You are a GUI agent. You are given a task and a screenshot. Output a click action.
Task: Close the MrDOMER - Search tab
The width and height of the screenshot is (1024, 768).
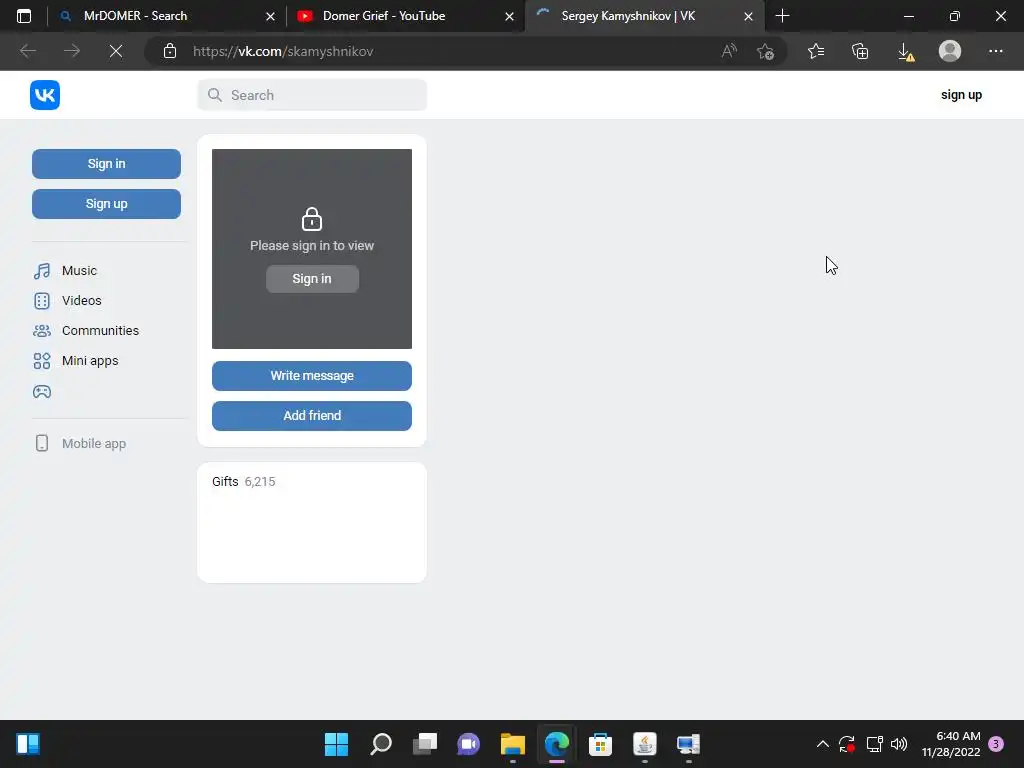pos(270,16)
